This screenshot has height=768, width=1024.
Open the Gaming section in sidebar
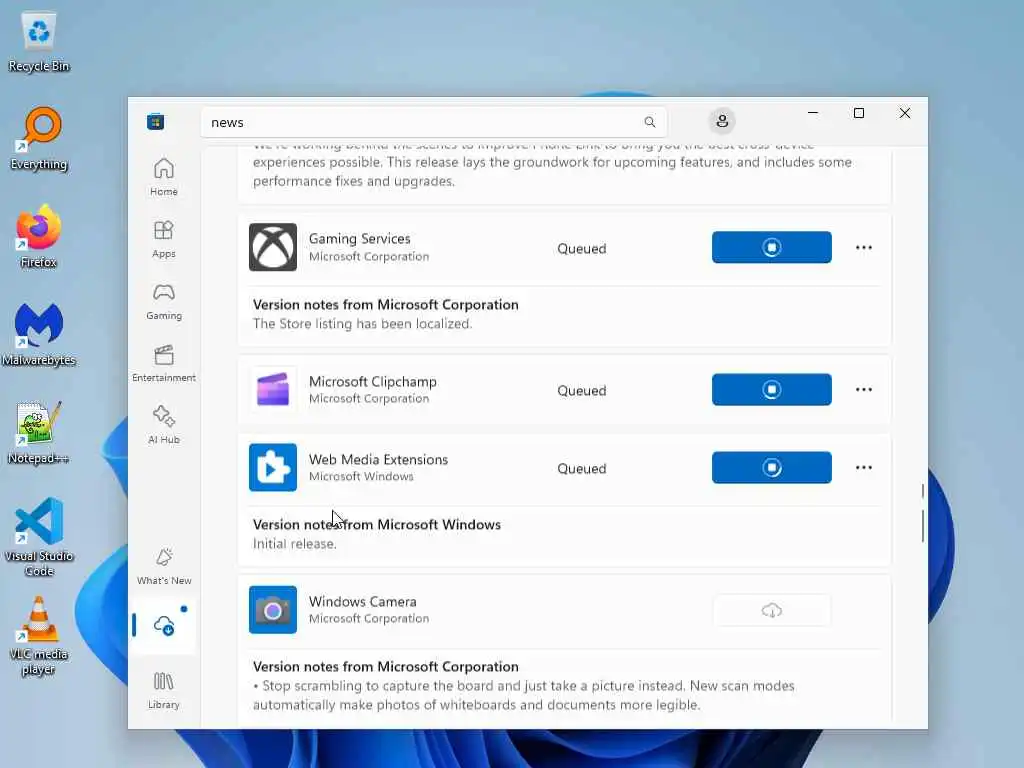click(164, 301)
